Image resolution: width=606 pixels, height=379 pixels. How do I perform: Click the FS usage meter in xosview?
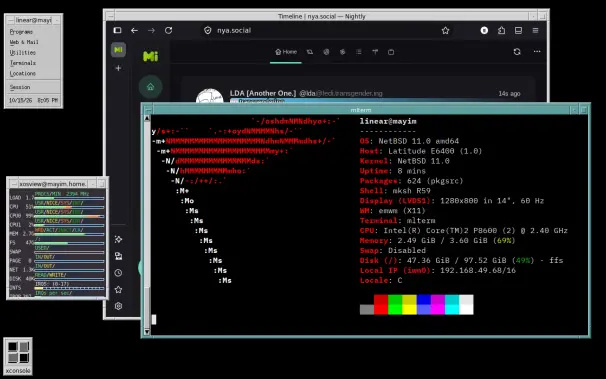[x=69, y=243]
